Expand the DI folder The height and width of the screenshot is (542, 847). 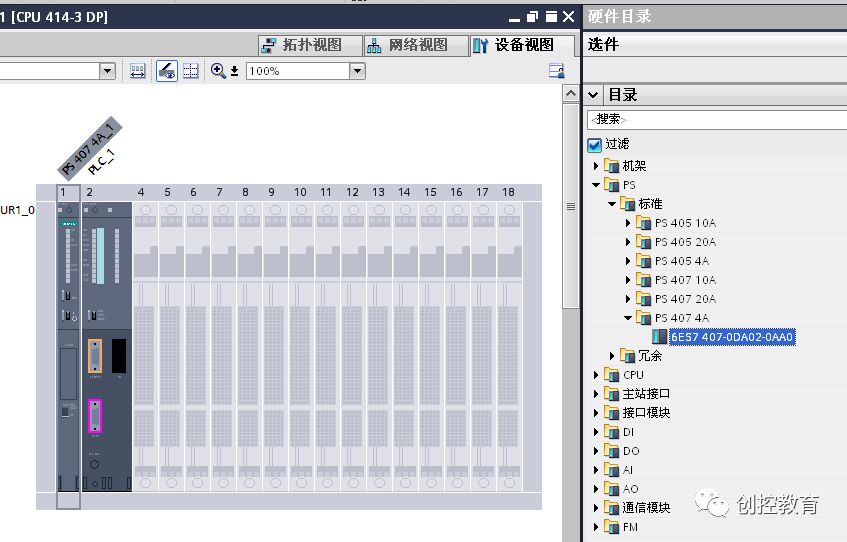[x=596, y=432]
